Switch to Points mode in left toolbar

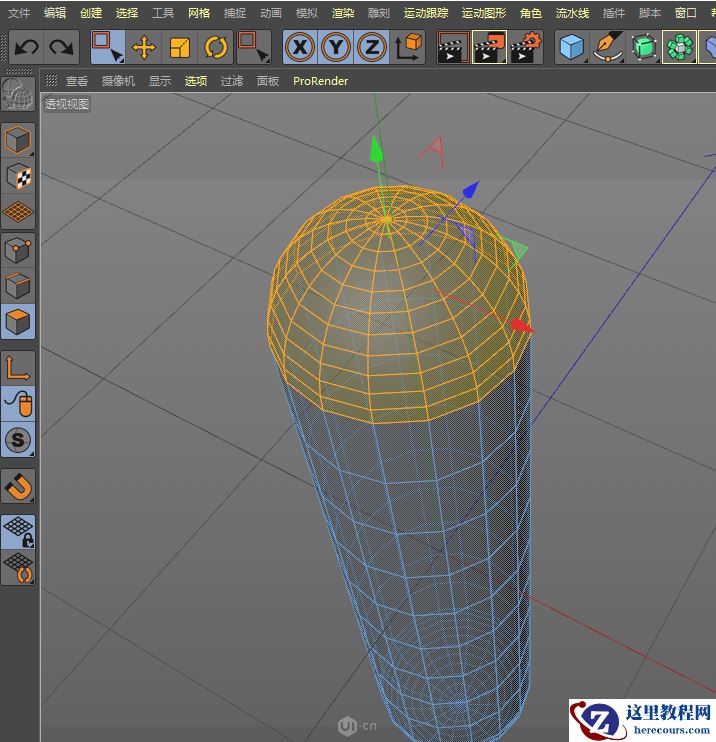click(x=18, y=249)
